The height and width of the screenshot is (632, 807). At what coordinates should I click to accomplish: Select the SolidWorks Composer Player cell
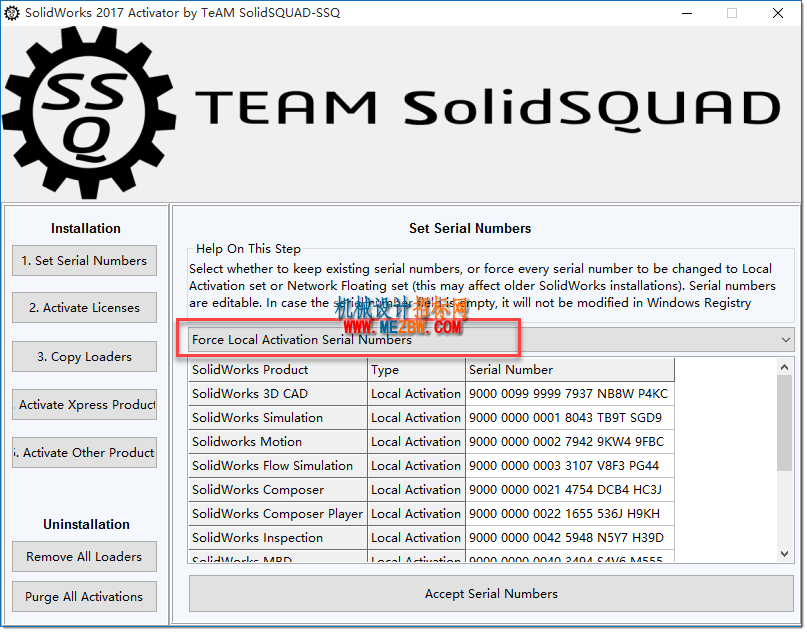click(278, 514)
